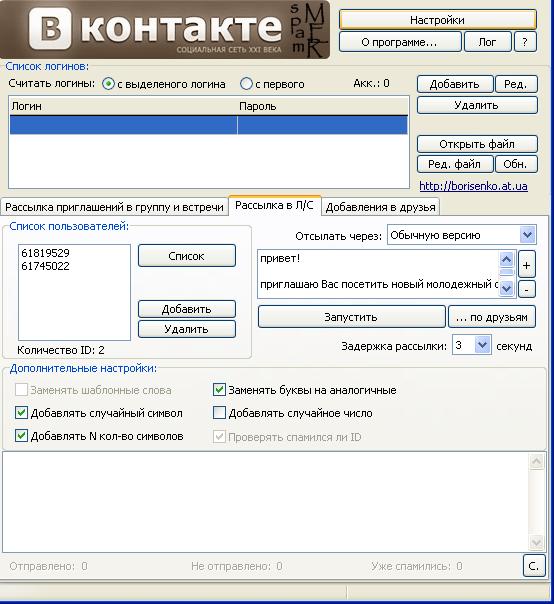This screenshot has width=555, height=604.
Task: Click Открыть файл button
Action: [477, 144]
